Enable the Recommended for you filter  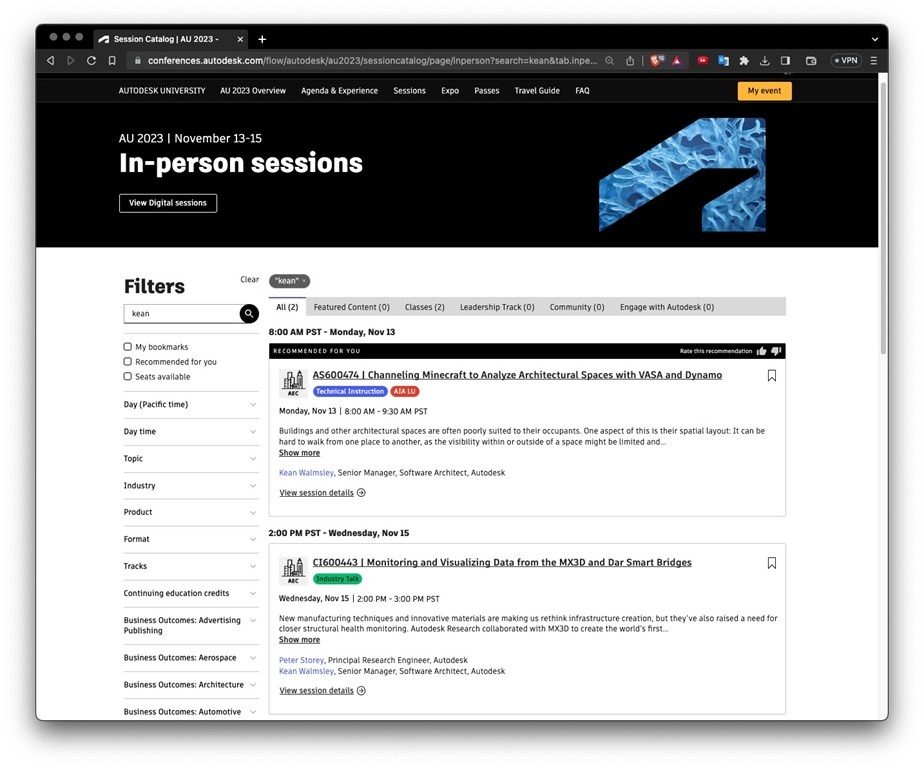pos(128,362)
